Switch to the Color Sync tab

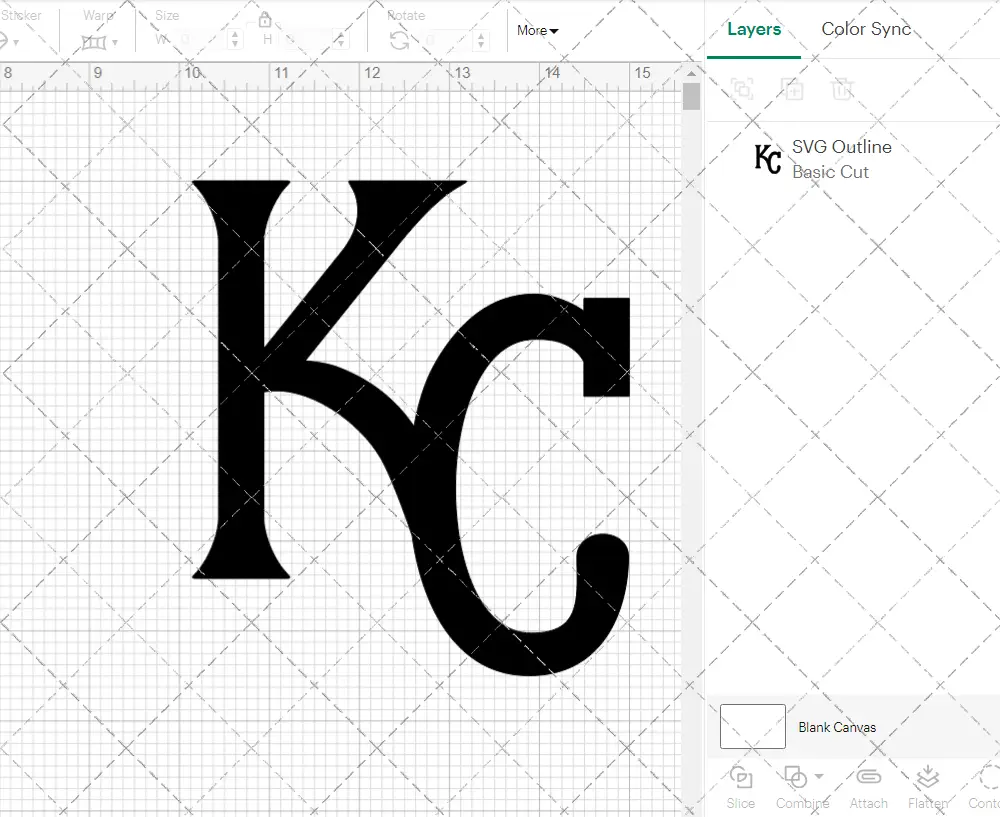[866, 29]
